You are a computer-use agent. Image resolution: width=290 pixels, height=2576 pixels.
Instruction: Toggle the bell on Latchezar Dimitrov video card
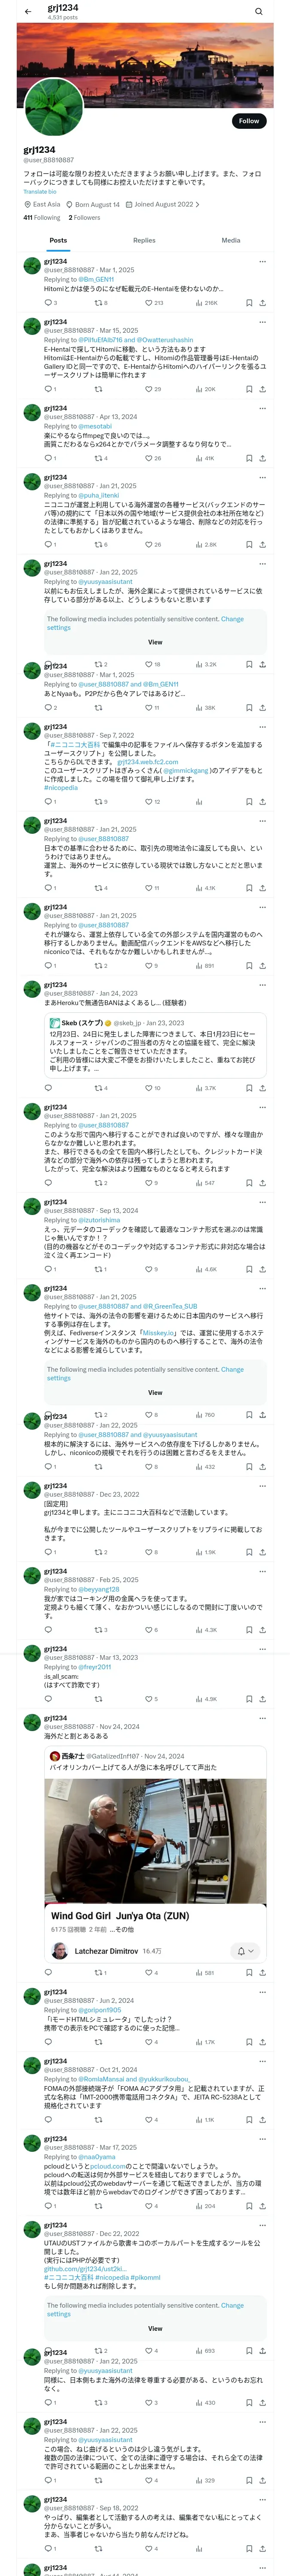click(244, 1950)
